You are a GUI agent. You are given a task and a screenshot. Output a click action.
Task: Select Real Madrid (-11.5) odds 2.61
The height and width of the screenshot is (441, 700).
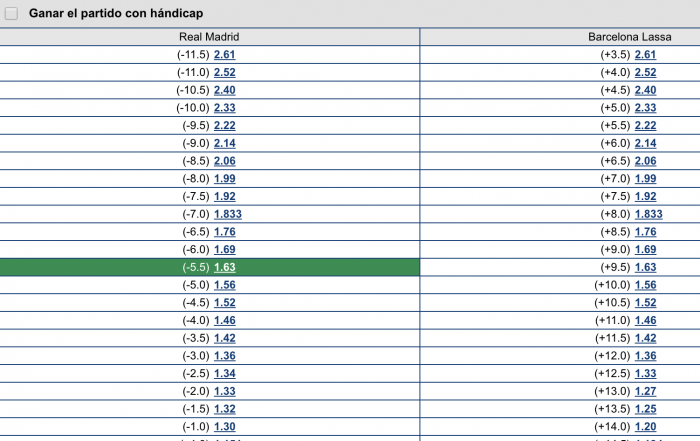(225, 54)
